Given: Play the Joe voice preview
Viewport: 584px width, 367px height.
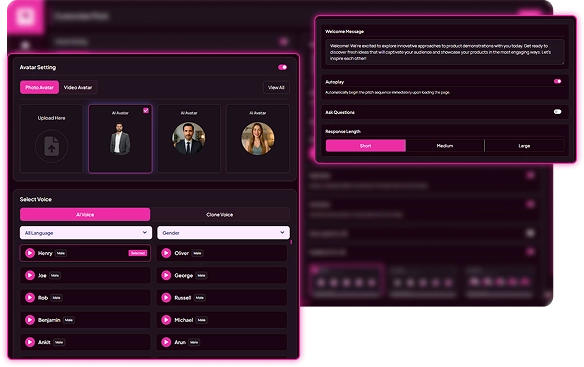Looking at the screenshot, I should (x=30, y=276).
